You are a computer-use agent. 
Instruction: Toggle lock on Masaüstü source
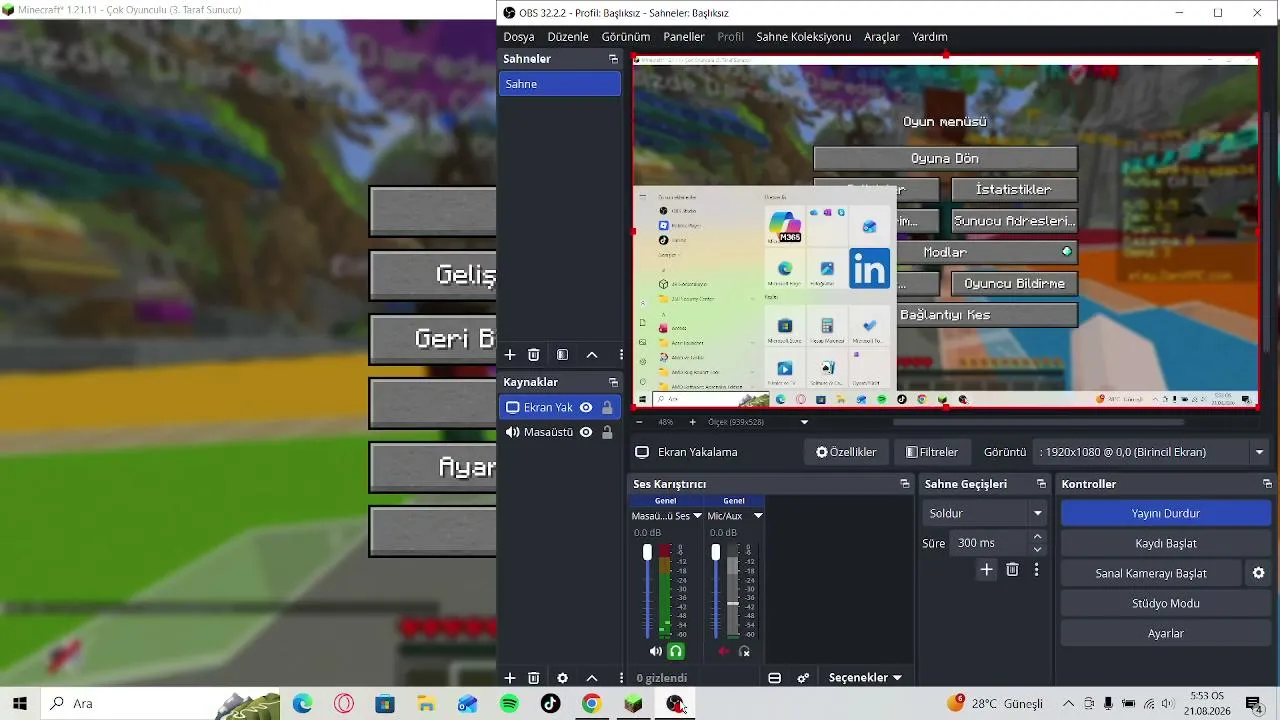(607, 432)
